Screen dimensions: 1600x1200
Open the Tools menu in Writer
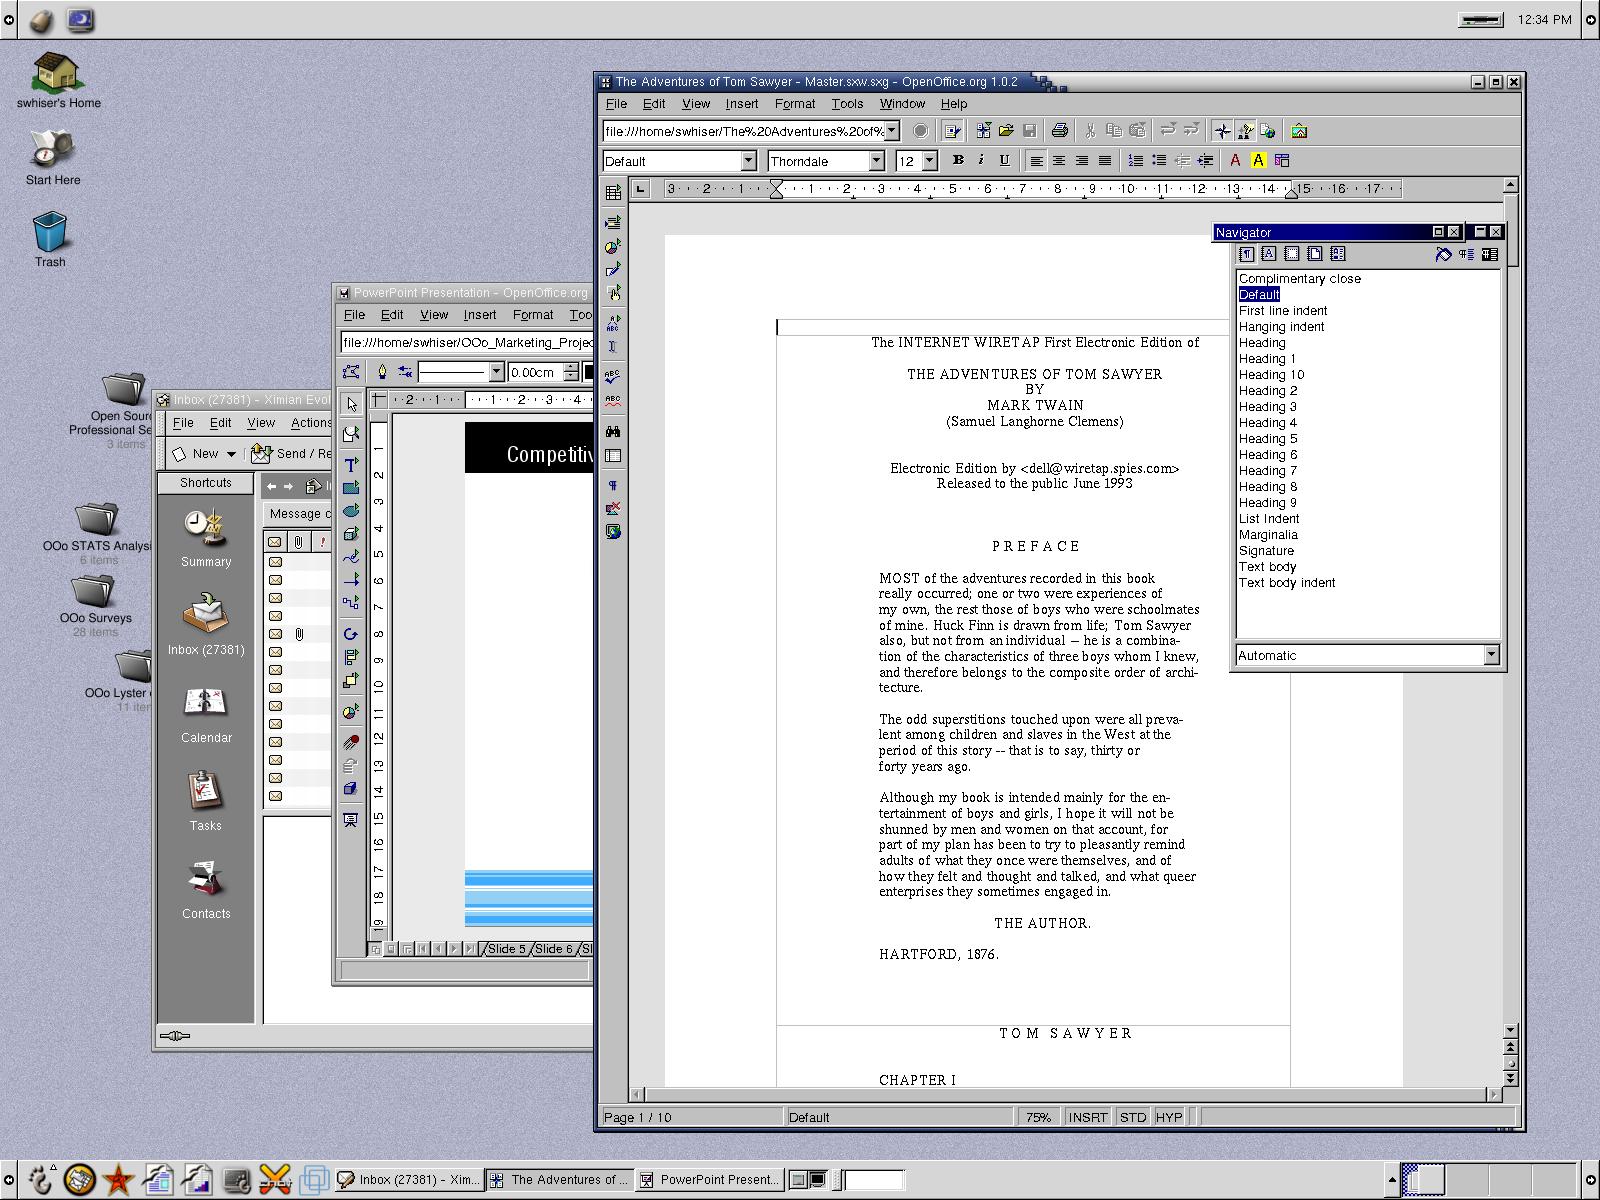tap(847, 104)
